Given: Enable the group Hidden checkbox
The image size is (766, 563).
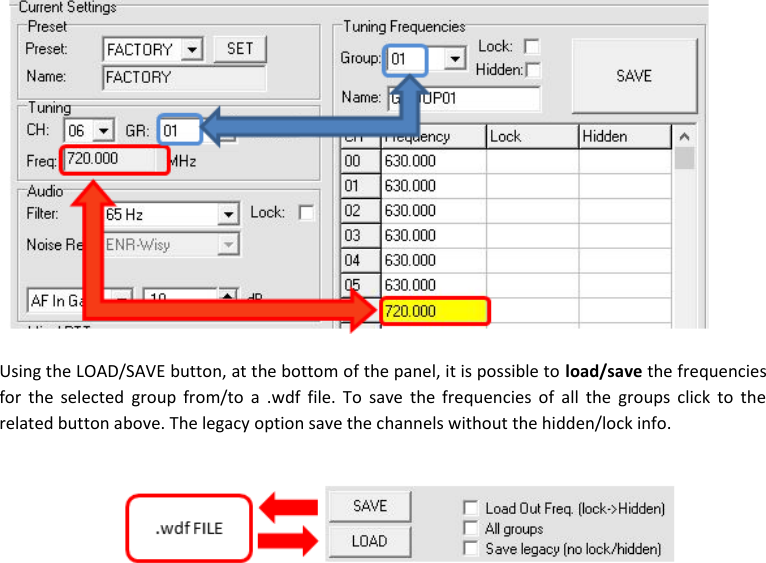Looking at the screenshot, I should pyautogui.click(x=533, y=70).
